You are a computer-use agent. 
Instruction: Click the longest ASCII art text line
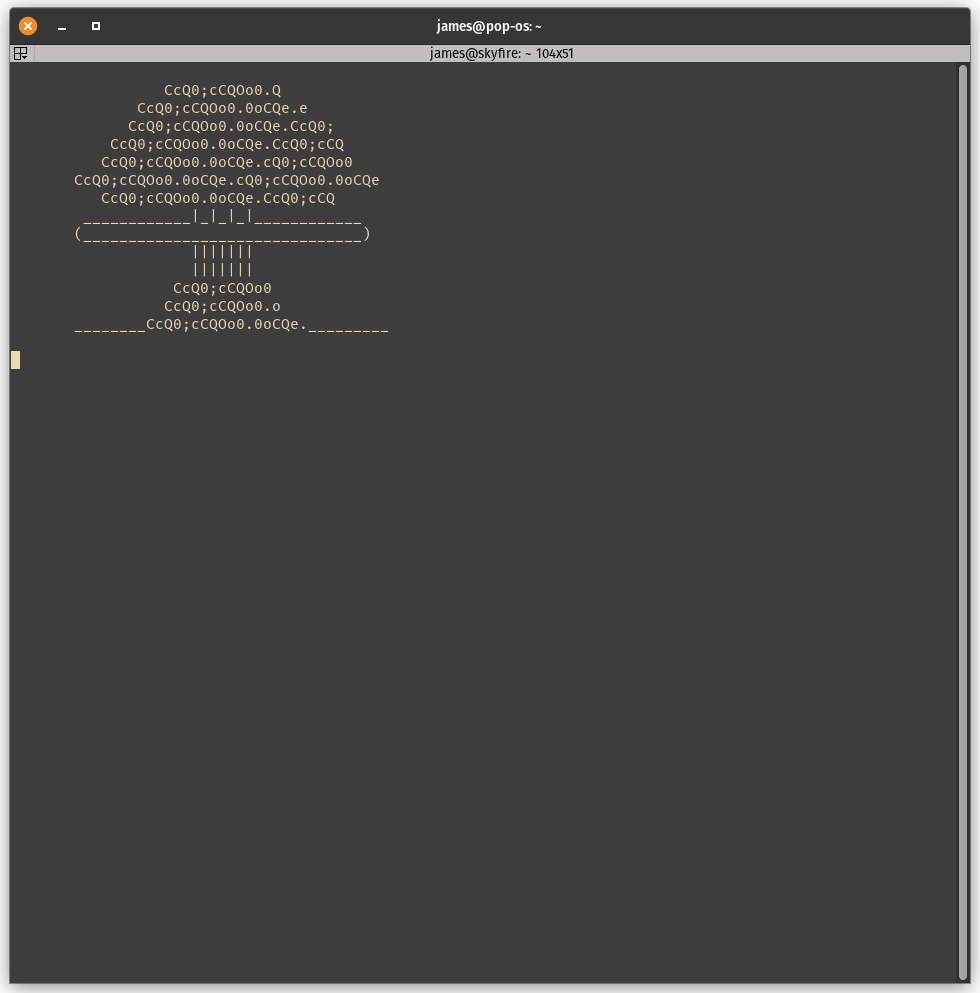click(227, 180)
